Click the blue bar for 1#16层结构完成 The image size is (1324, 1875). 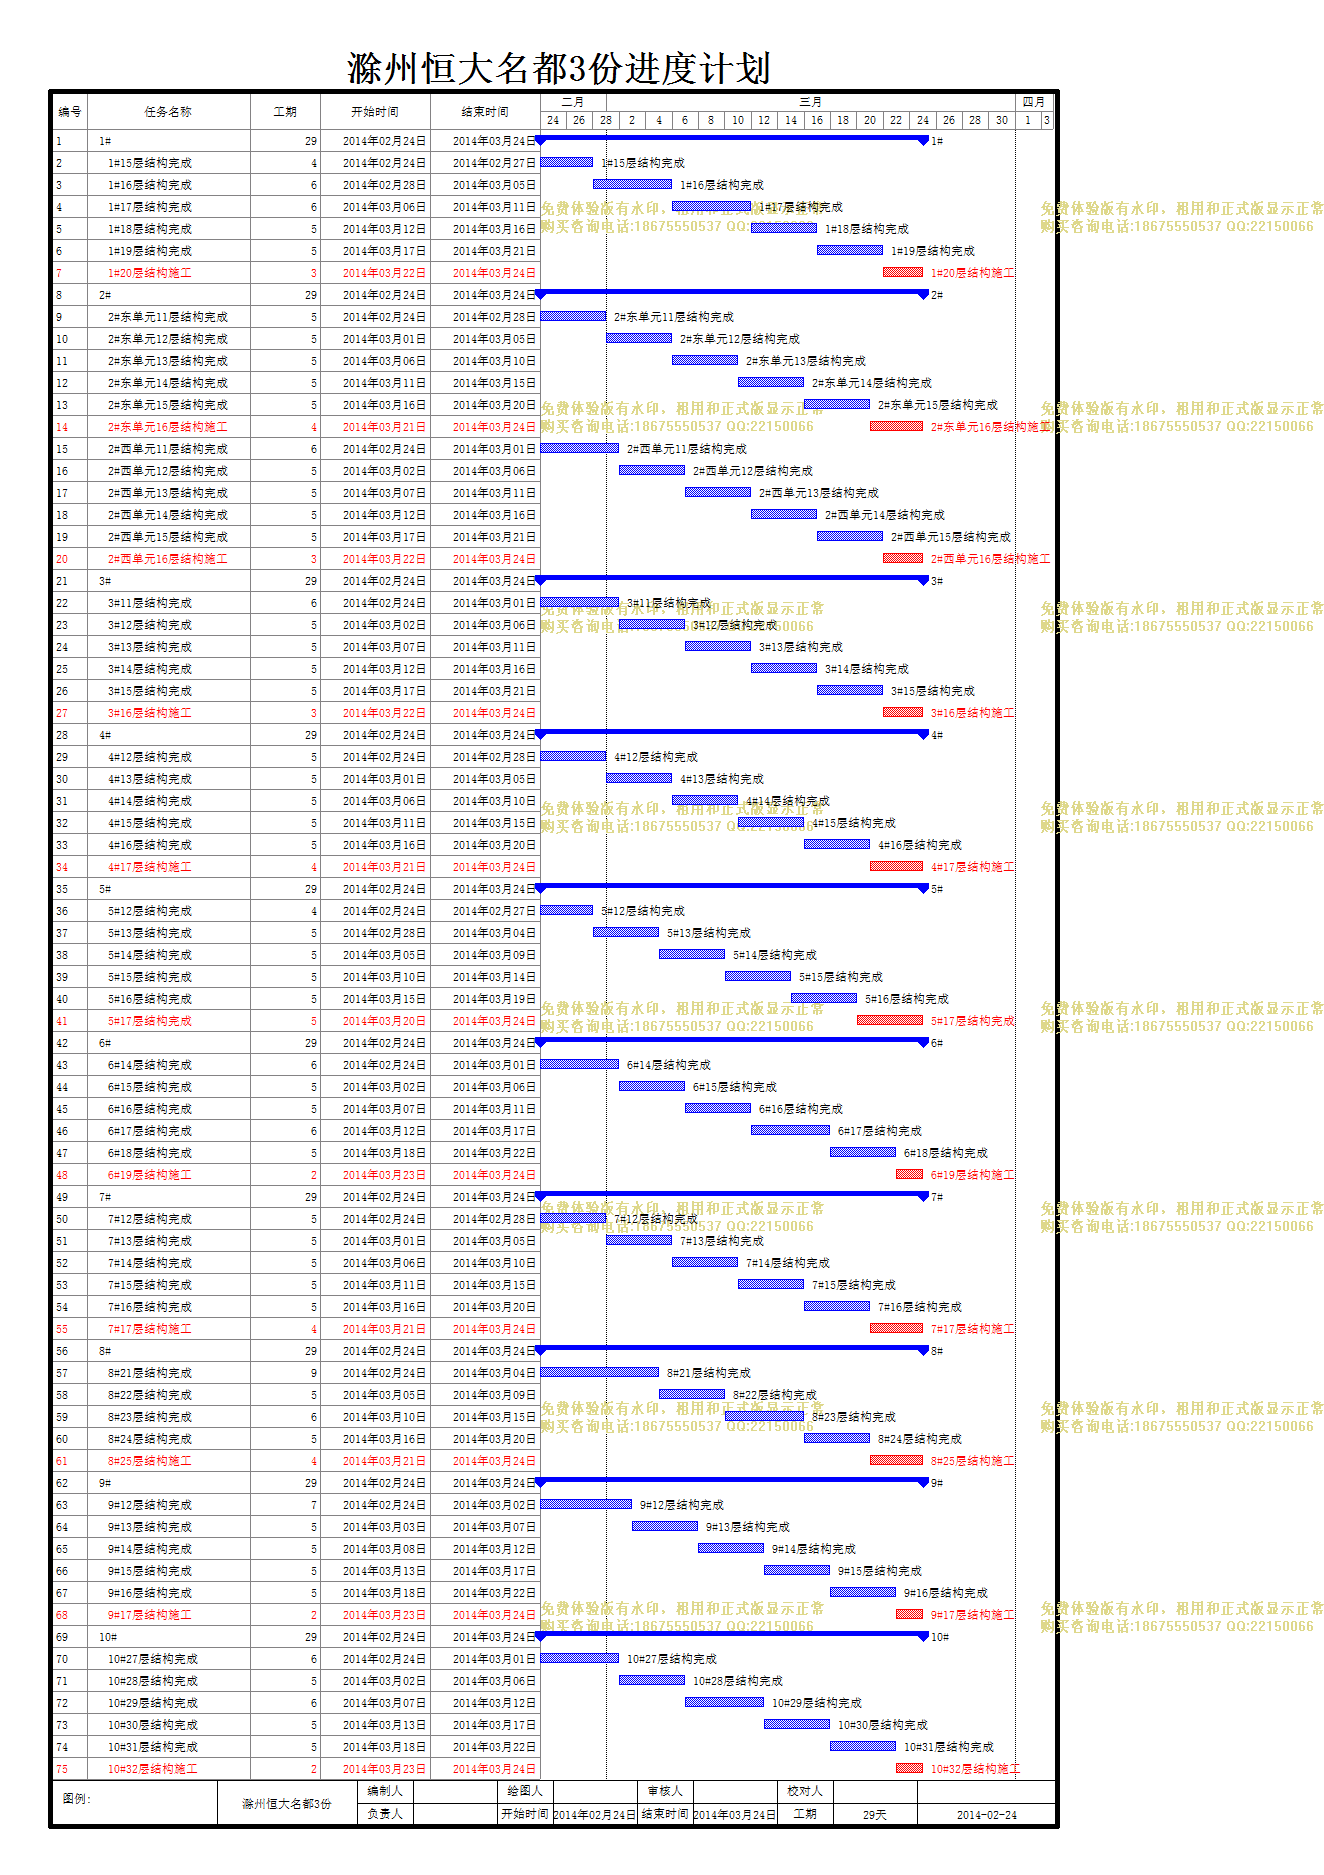pyautogui.click(x=632, y=184)
